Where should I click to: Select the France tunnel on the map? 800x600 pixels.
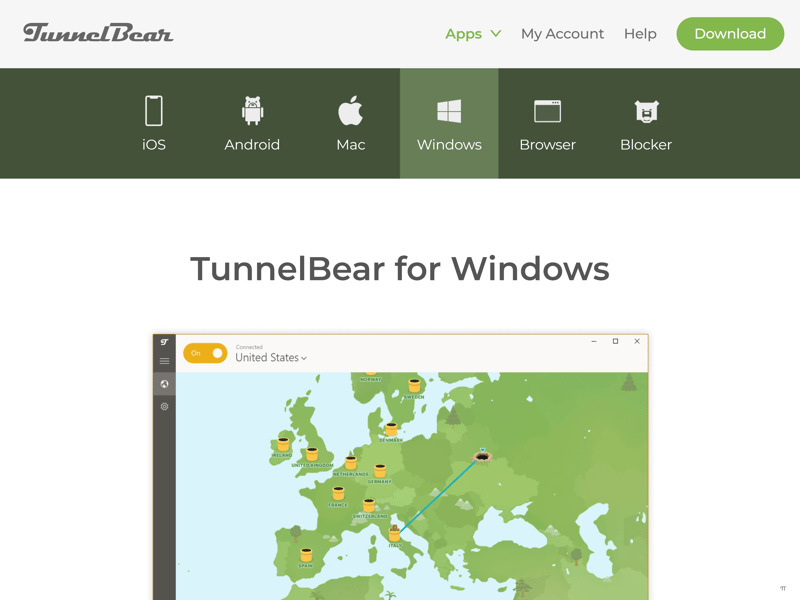338,493
